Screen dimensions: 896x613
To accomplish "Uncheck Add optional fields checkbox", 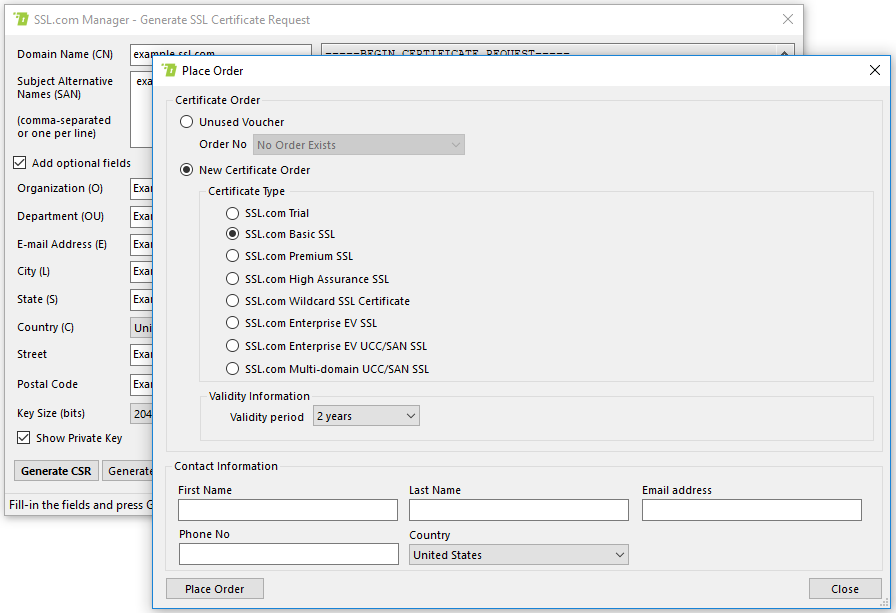I will tap(21, 163).
